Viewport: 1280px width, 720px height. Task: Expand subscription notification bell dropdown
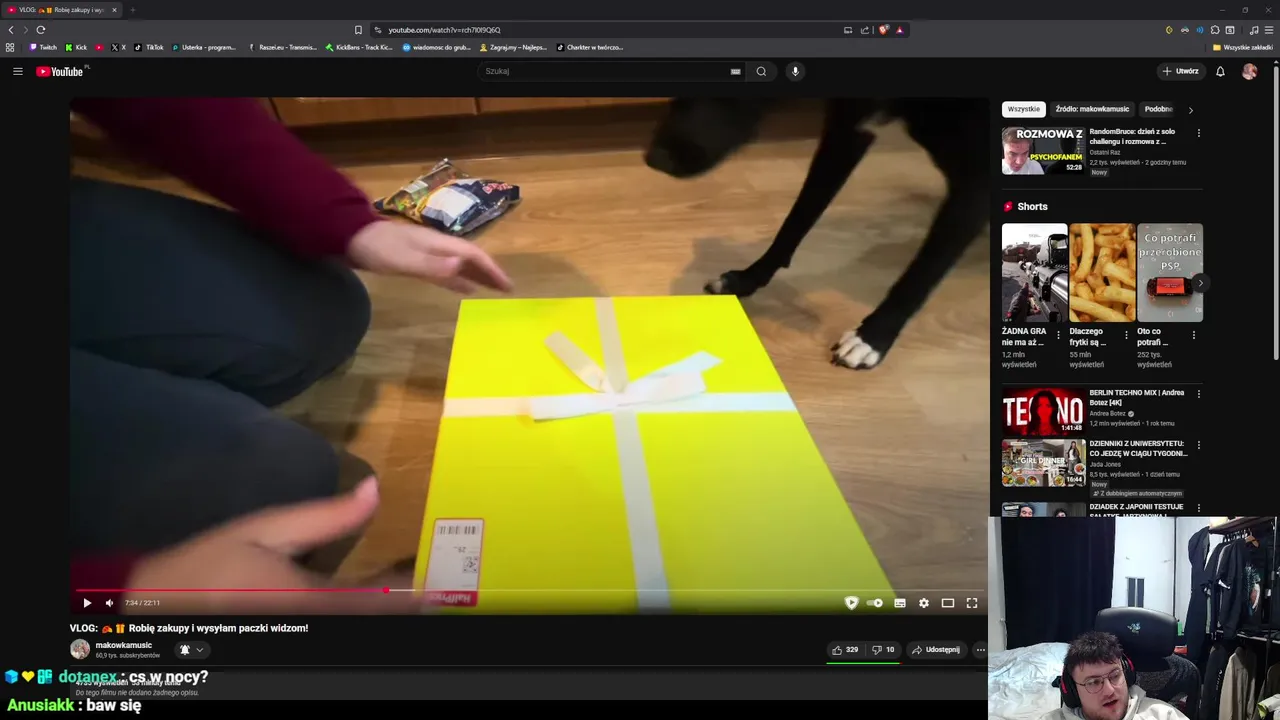[191, 650]
